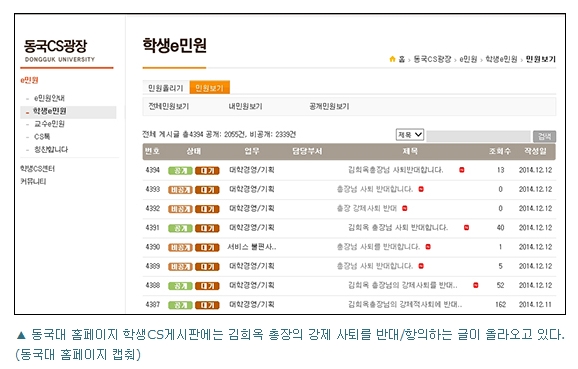Click the 번호 column header
578x369 pixels.
[153, 151]
